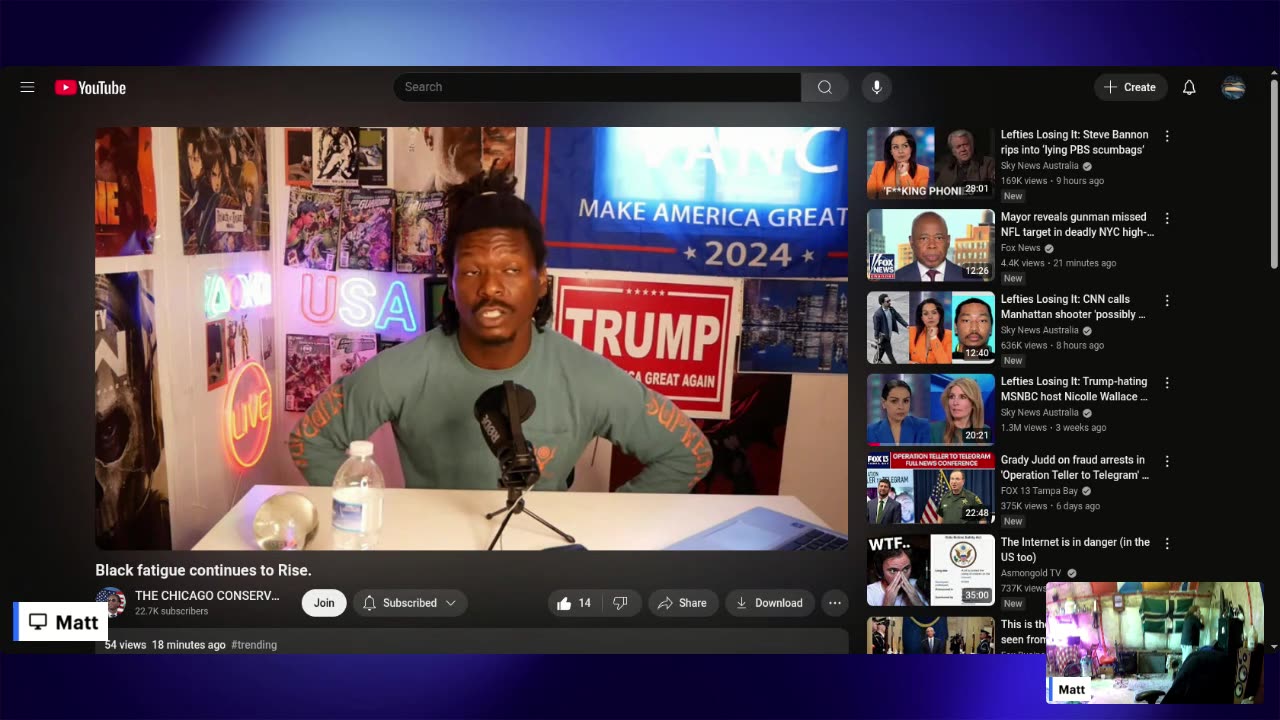Image resolution: width=1280 pixels, height=720 pixels.
Task: Open Nicolle Wallace MSNBC video thumbnail
Action: (930, 409)
